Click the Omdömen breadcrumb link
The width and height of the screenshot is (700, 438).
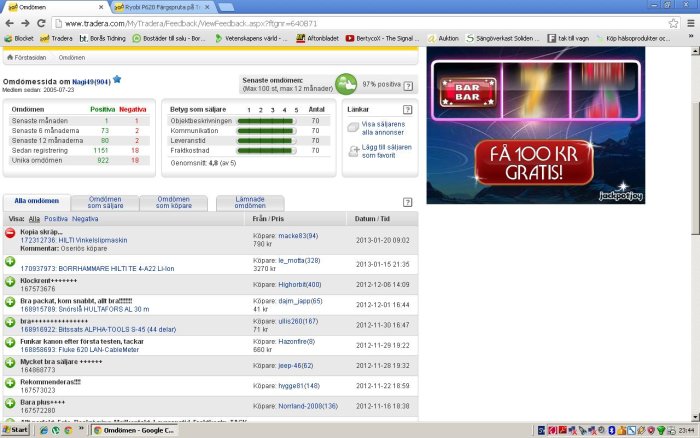coord(71,58)
